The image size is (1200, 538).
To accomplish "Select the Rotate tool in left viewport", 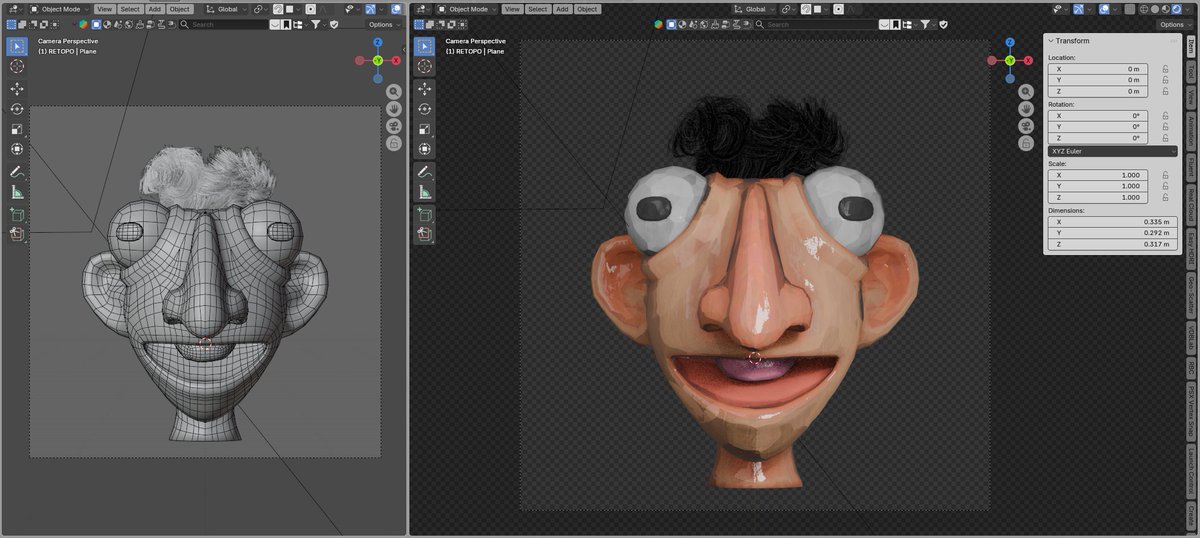I will click(17, 109).
